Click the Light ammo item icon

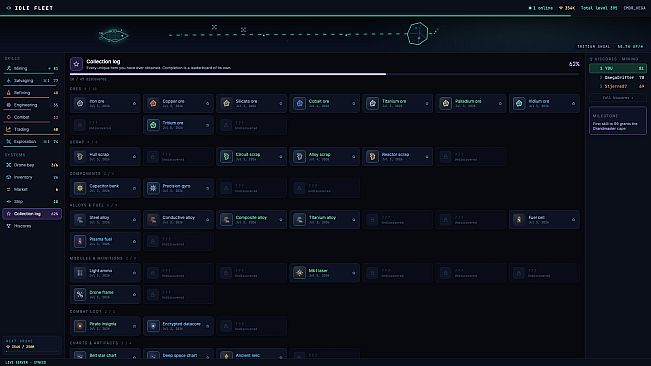tap(80, 273)
